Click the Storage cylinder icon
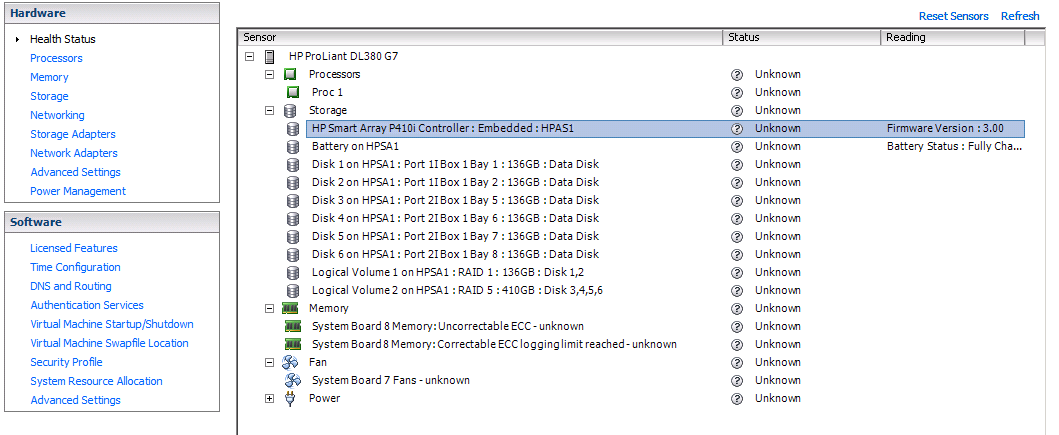 click(290, 110)
